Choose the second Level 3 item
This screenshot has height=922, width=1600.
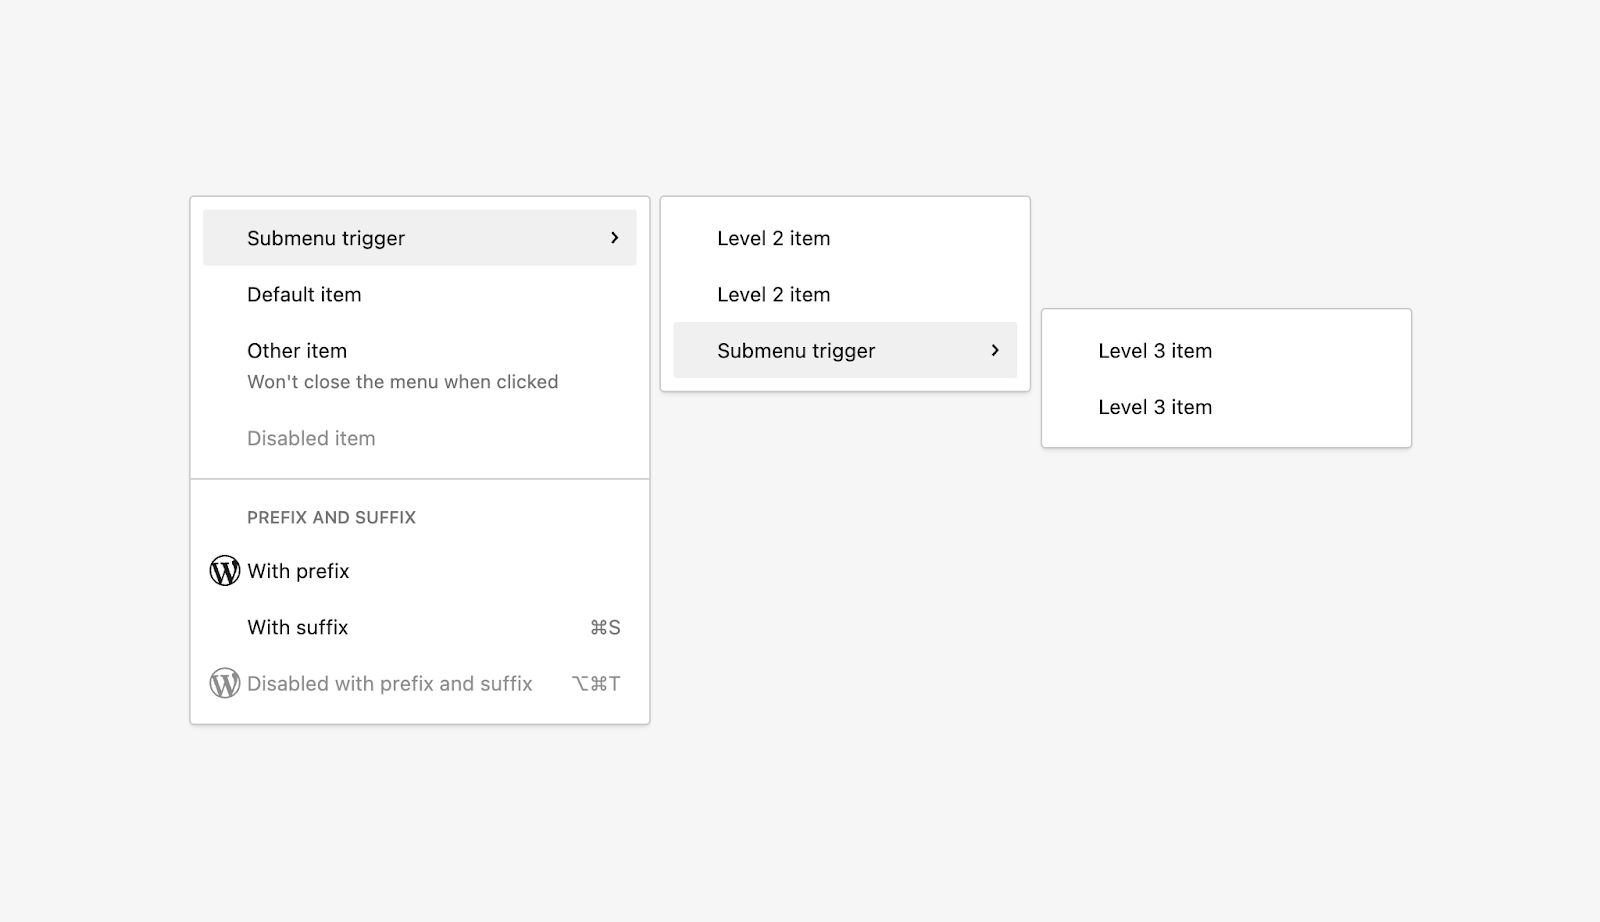pyautogui.click(x=1226, y=407)
